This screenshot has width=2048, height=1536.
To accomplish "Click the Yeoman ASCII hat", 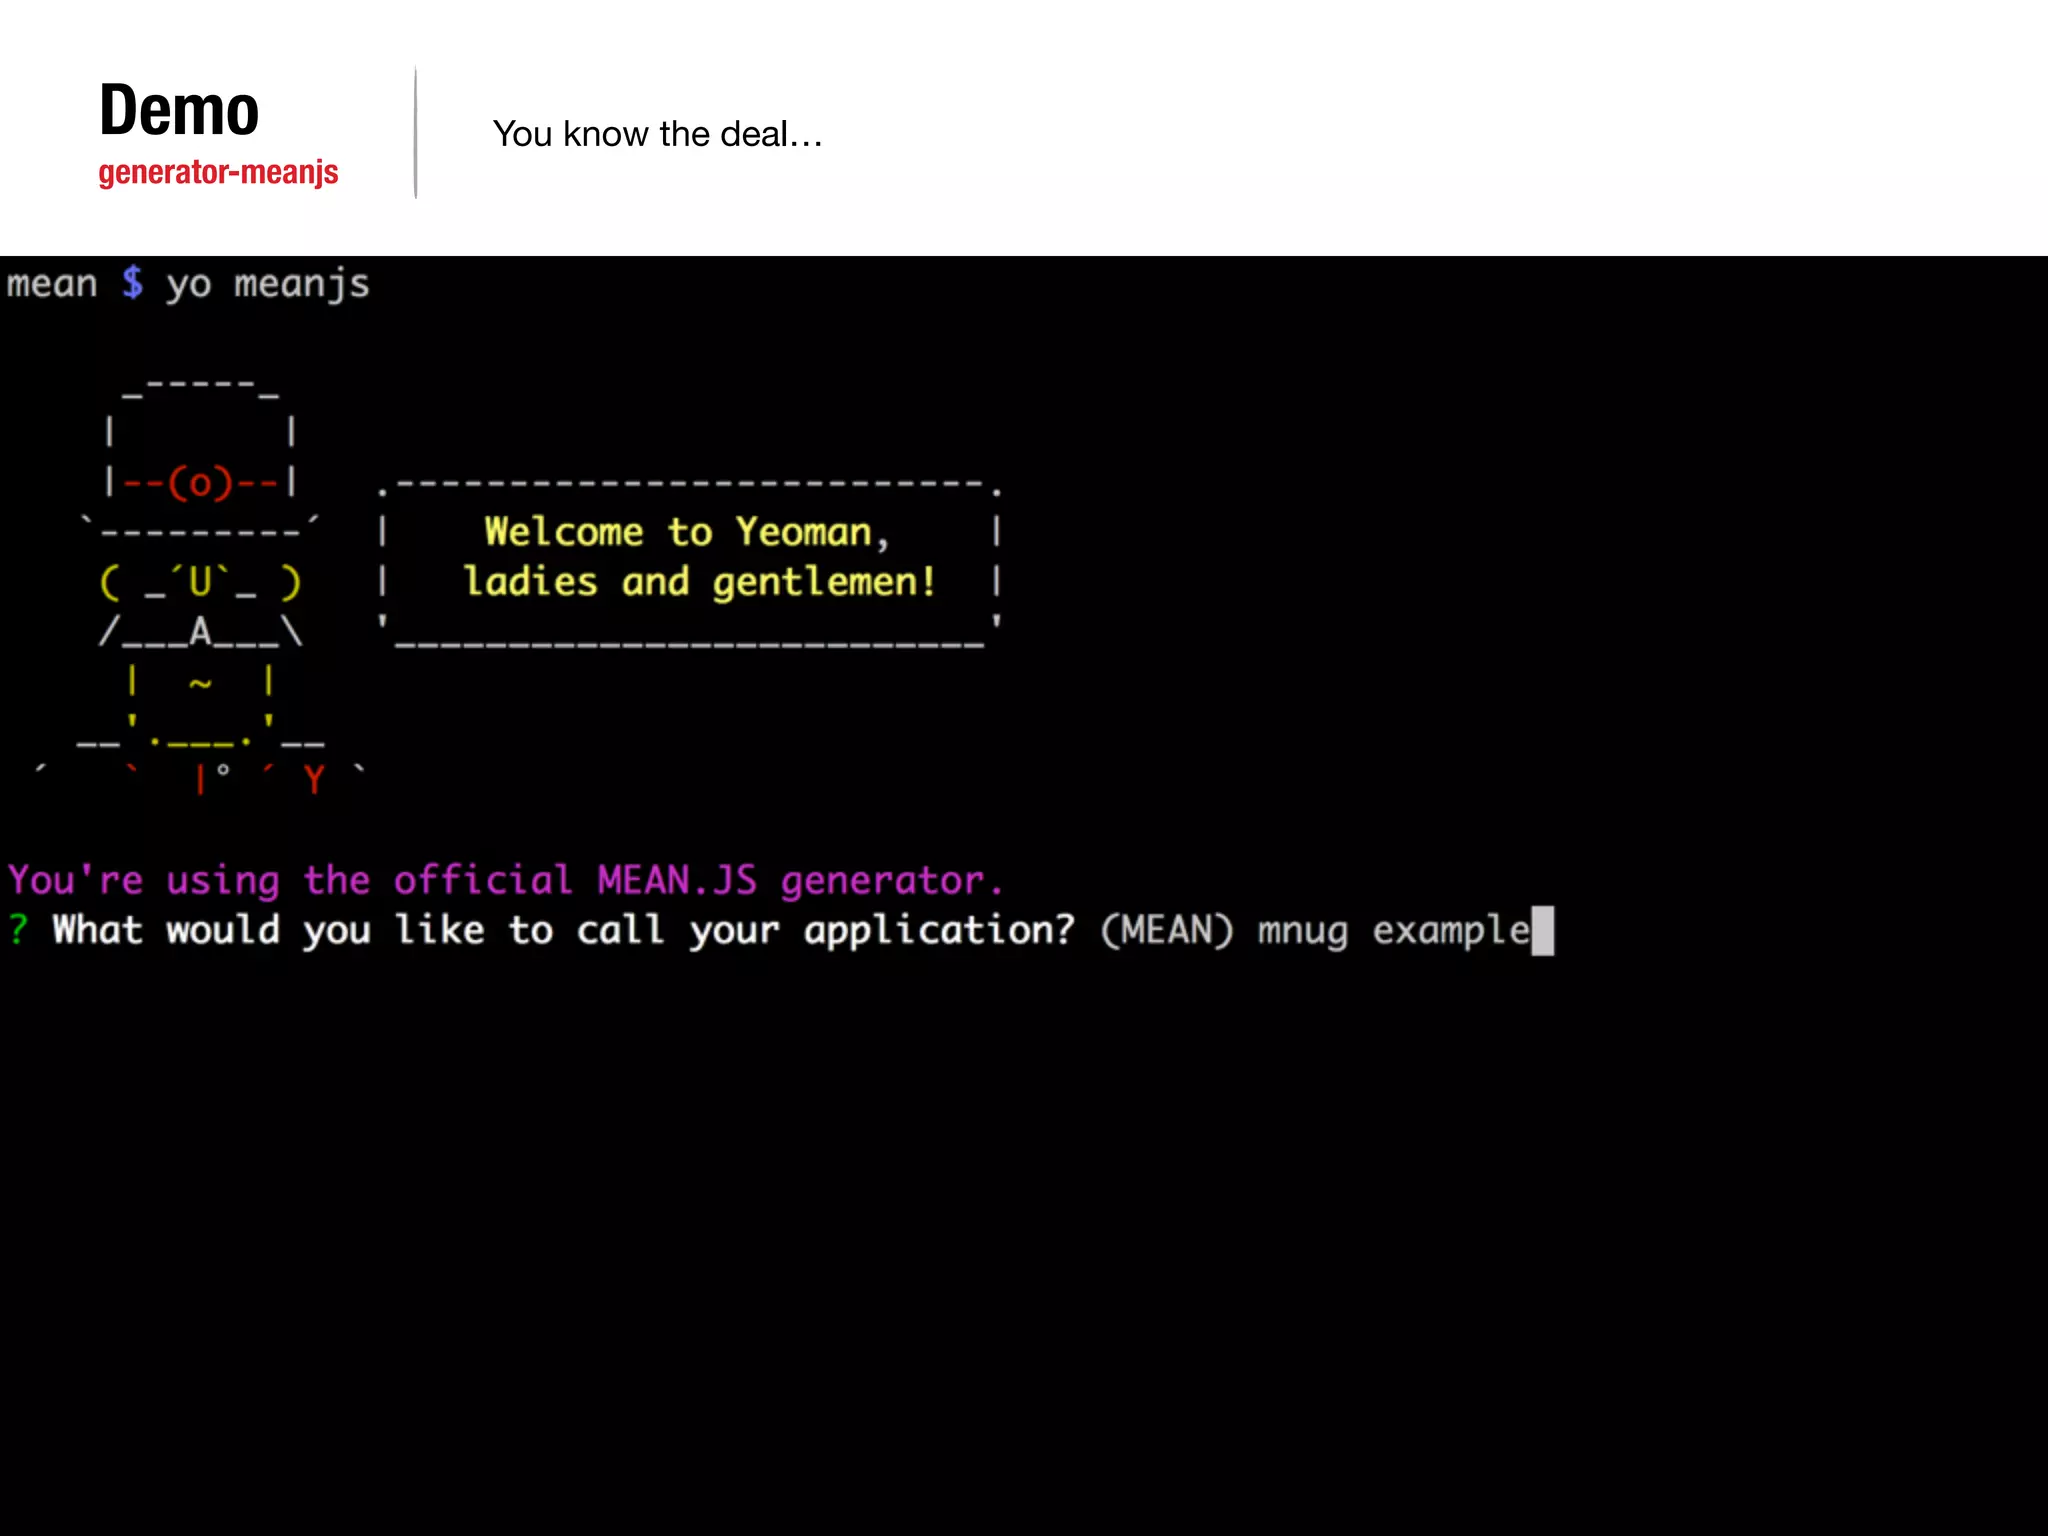I will 200,432.
